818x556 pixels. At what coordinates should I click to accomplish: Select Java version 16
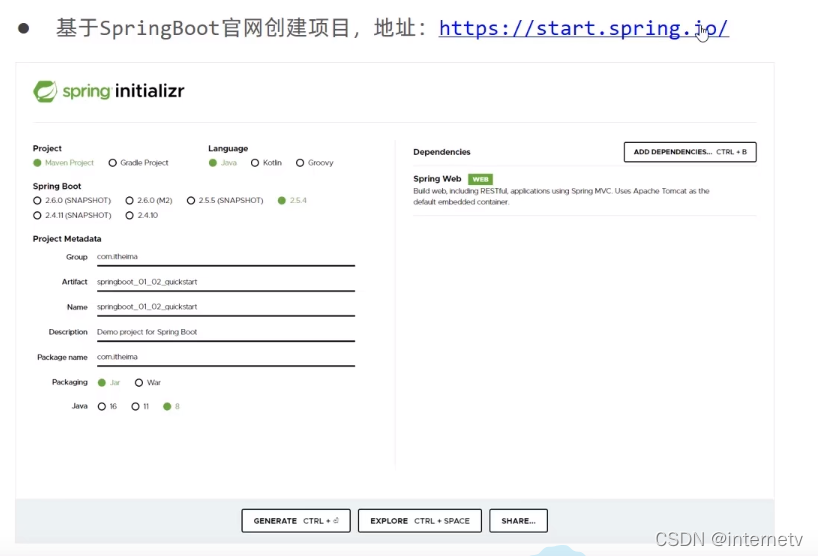pos(107,406)
